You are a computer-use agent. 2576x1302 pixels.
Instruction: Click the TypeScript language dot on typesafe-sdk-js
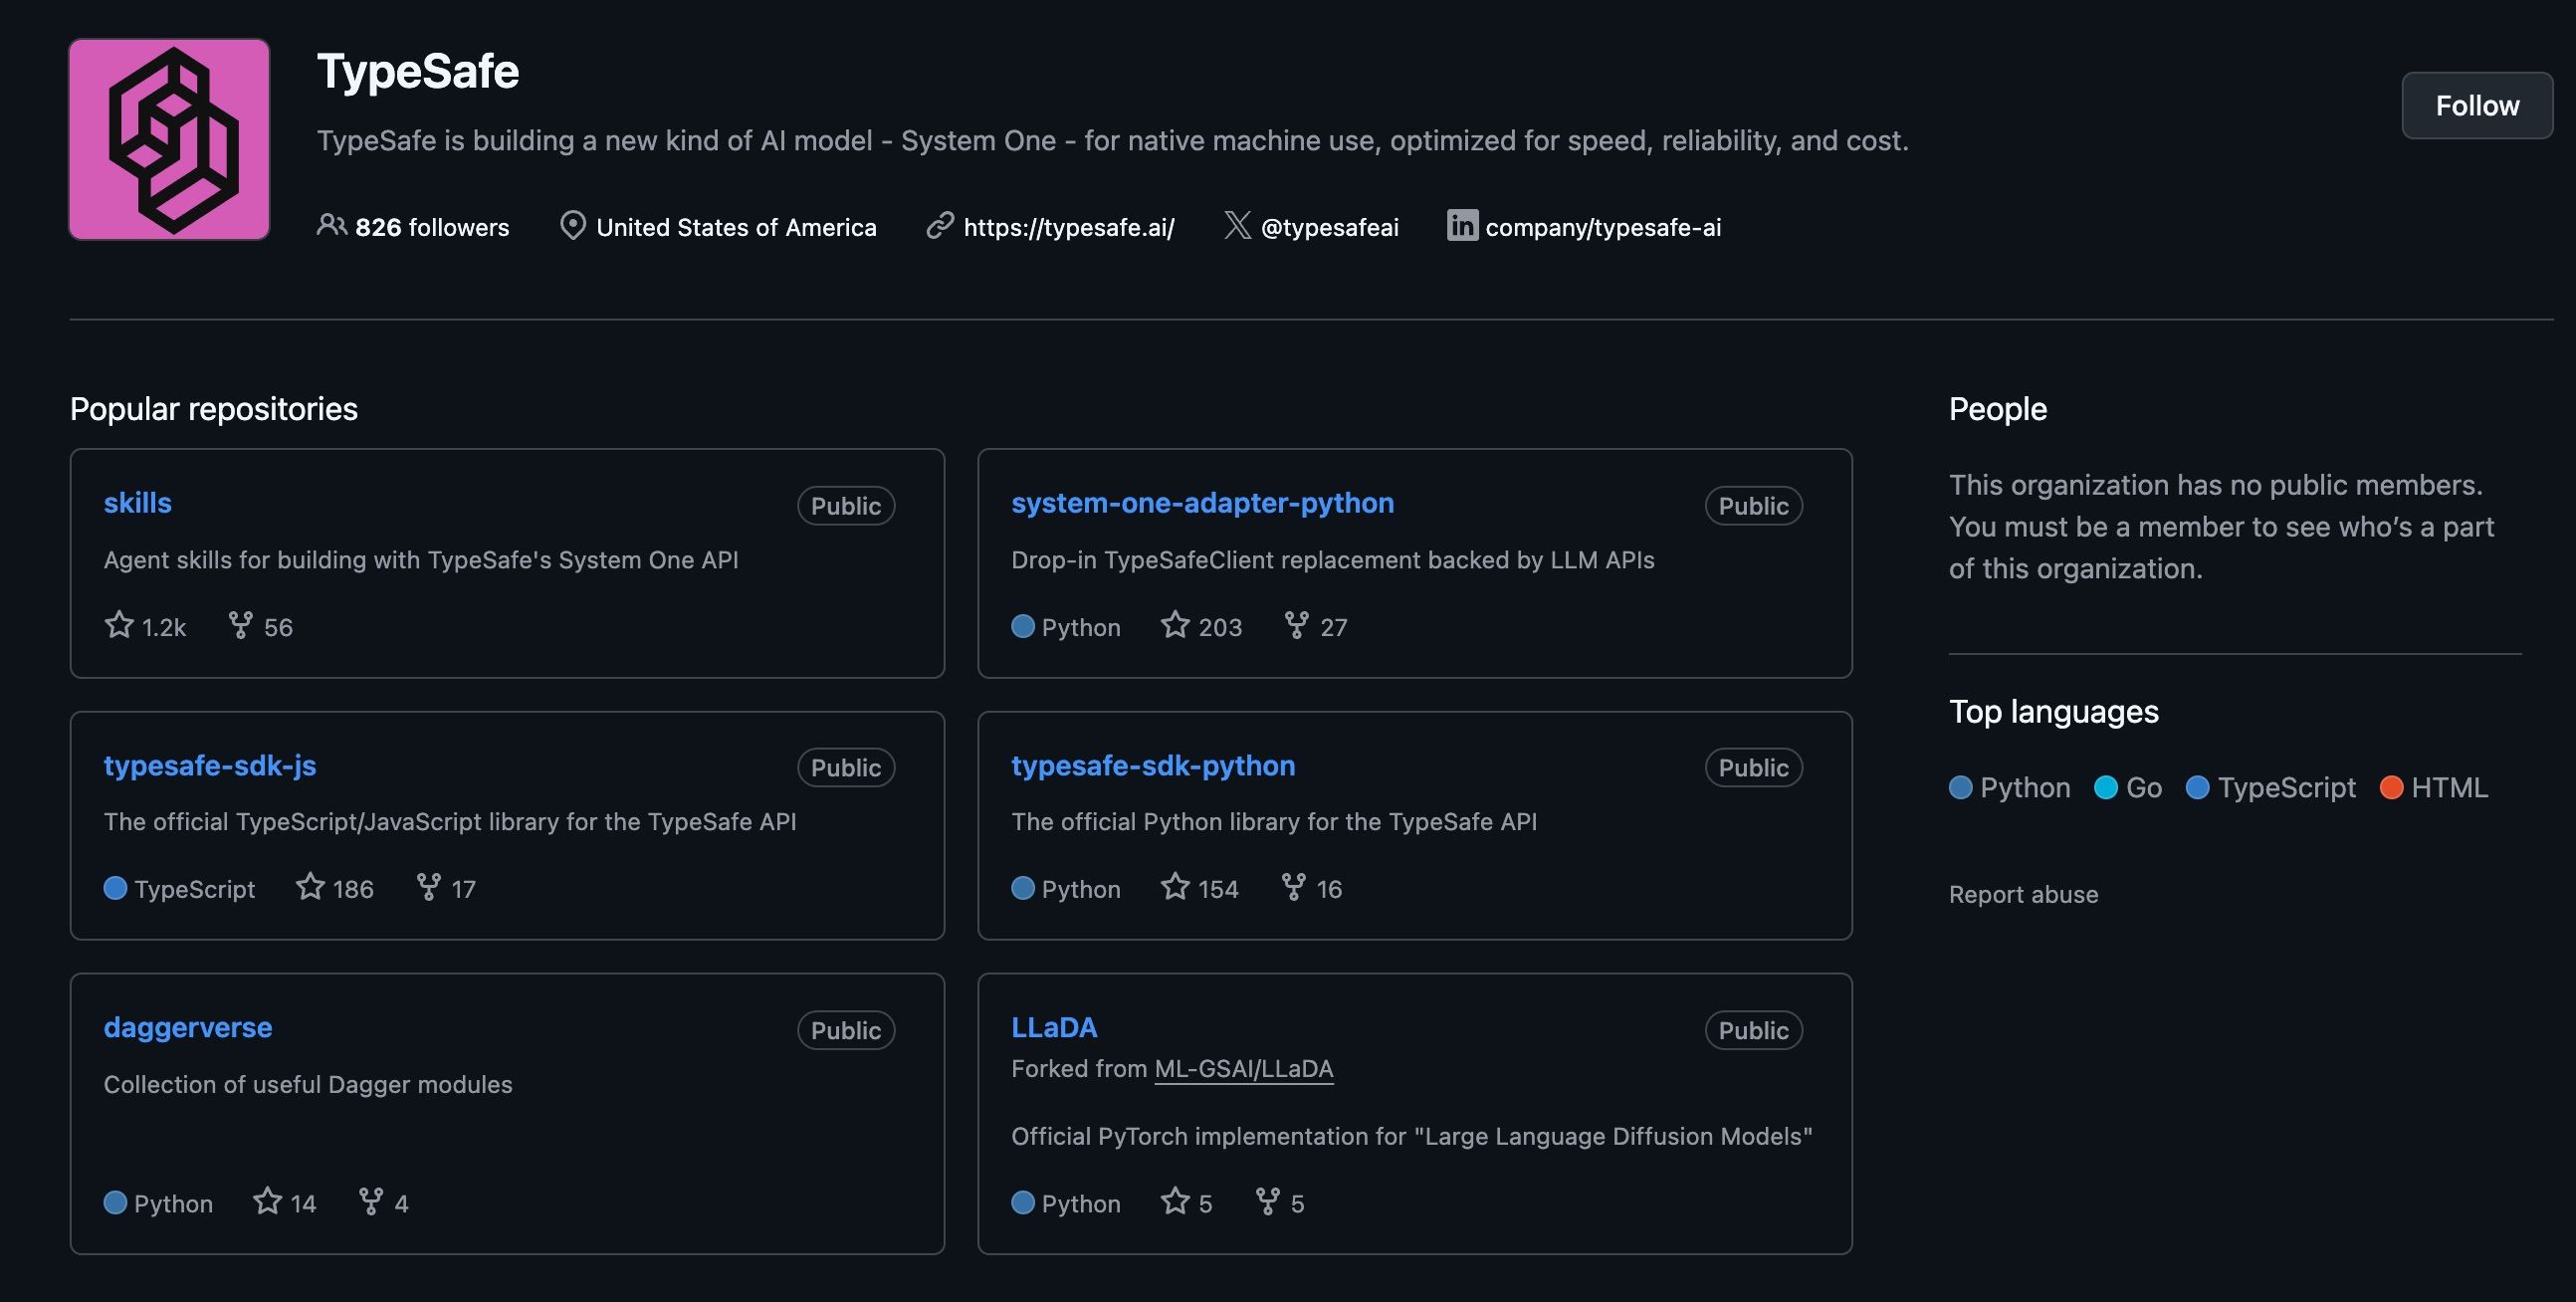click(115, 888)
